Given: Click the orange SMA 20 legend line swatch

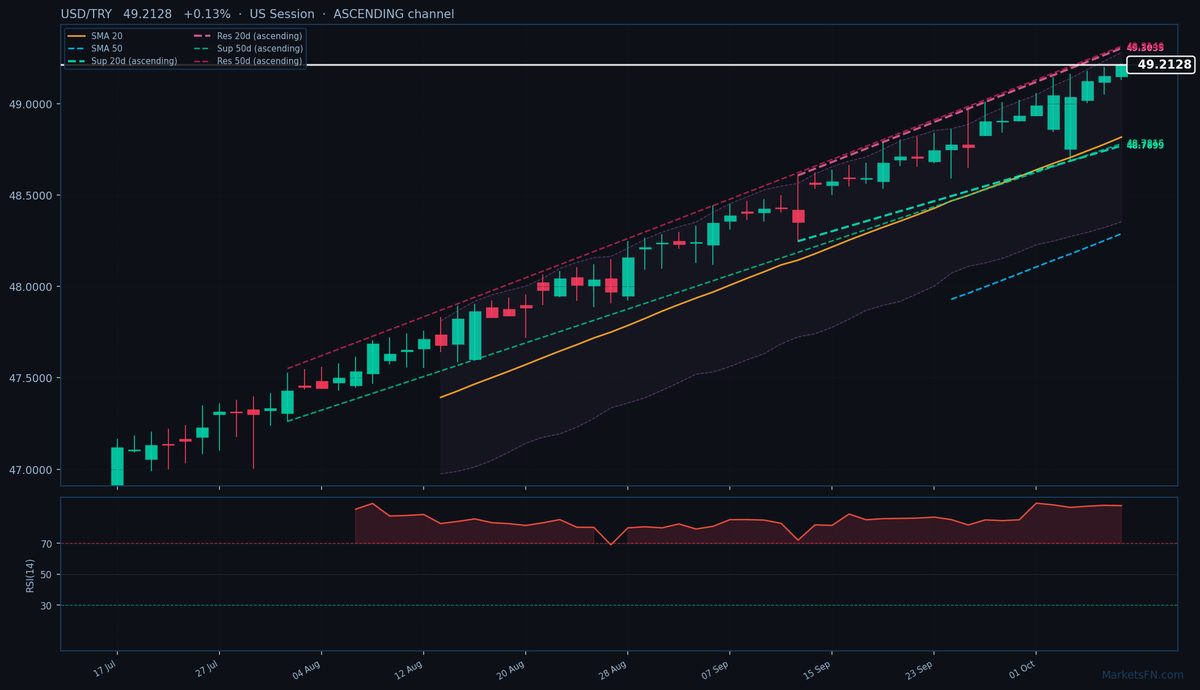Looking at the screenshot, I should (75, 36).
